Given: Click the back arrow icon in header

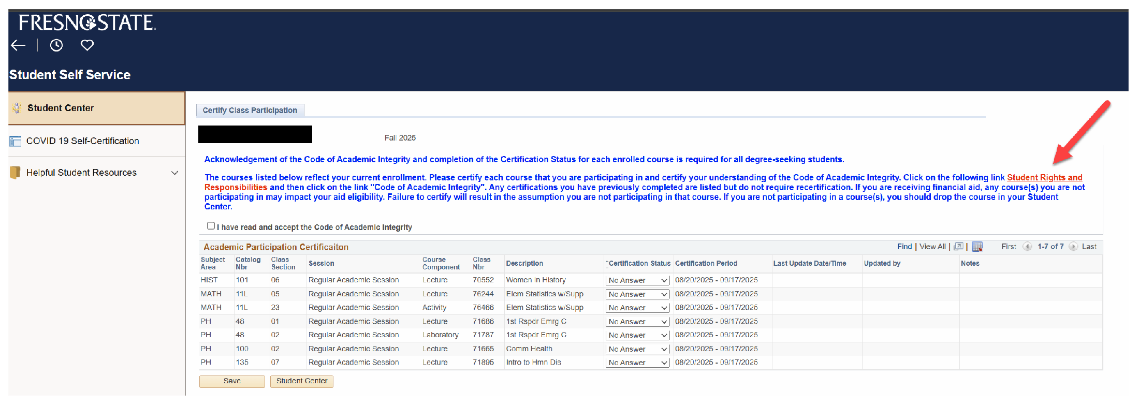Looking at the screenshot, I should (18, 45).
